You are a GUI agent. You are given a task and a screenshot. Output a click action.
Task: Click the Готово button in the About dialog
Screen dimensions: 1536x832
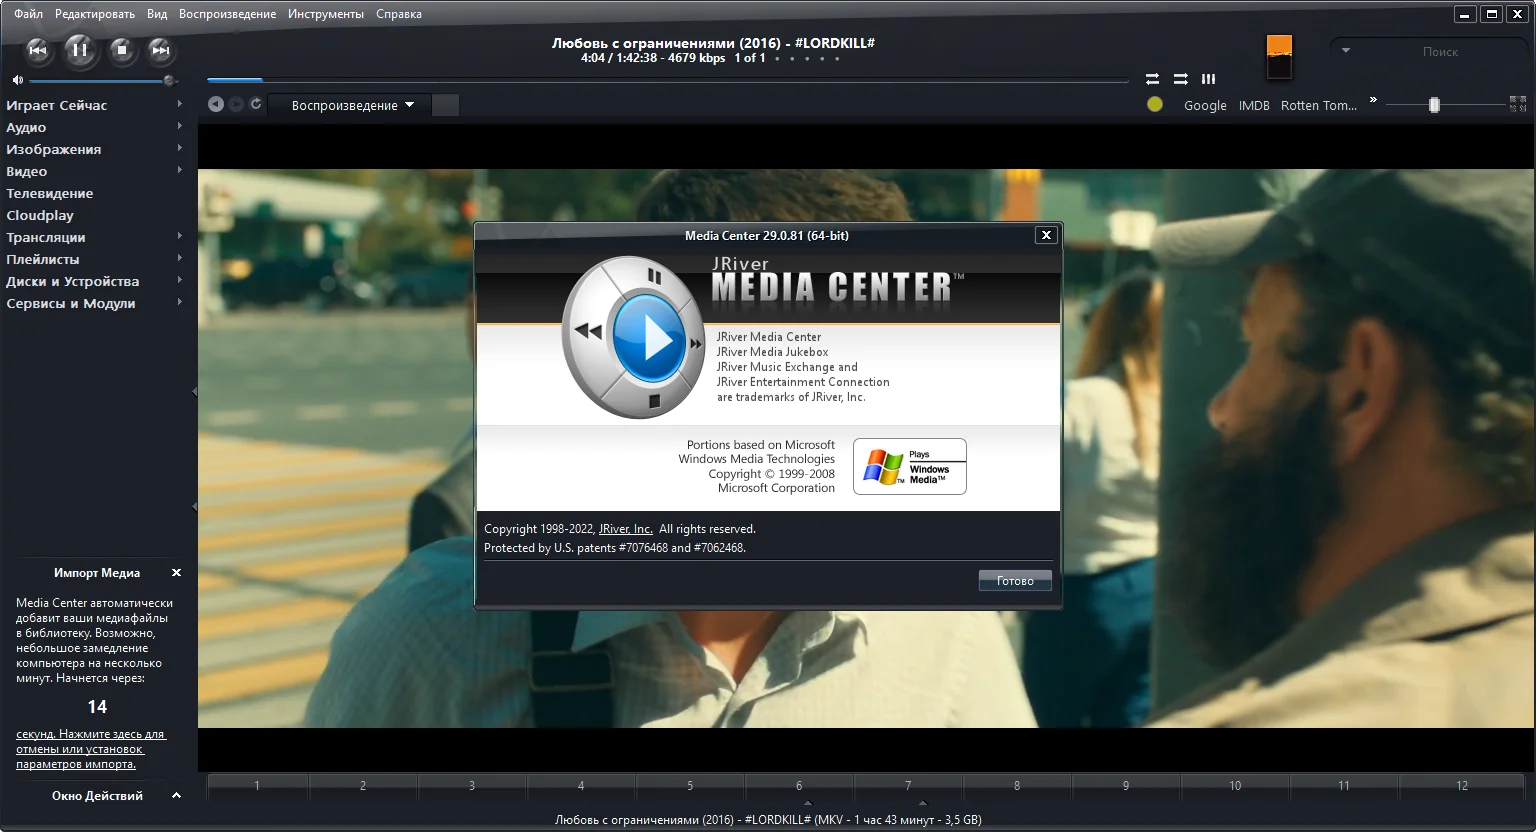tap(1015, 581)
